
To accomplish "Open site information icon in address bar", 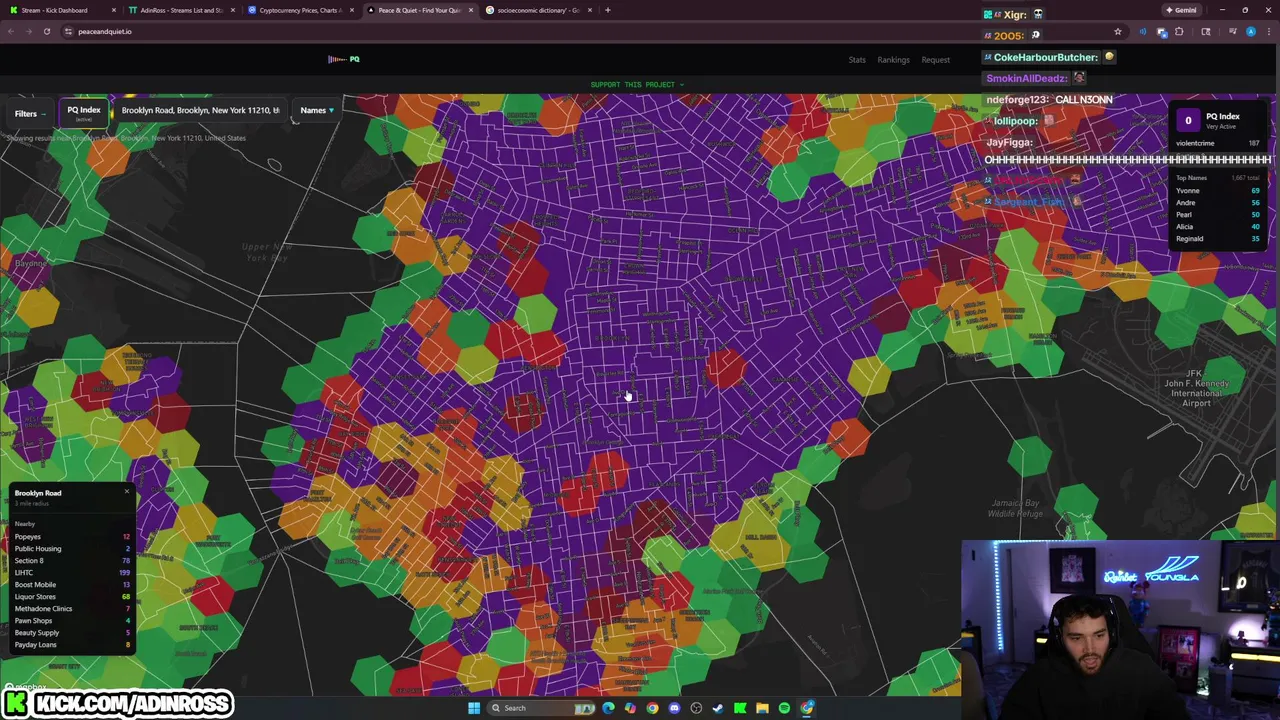I will (68, 31).
